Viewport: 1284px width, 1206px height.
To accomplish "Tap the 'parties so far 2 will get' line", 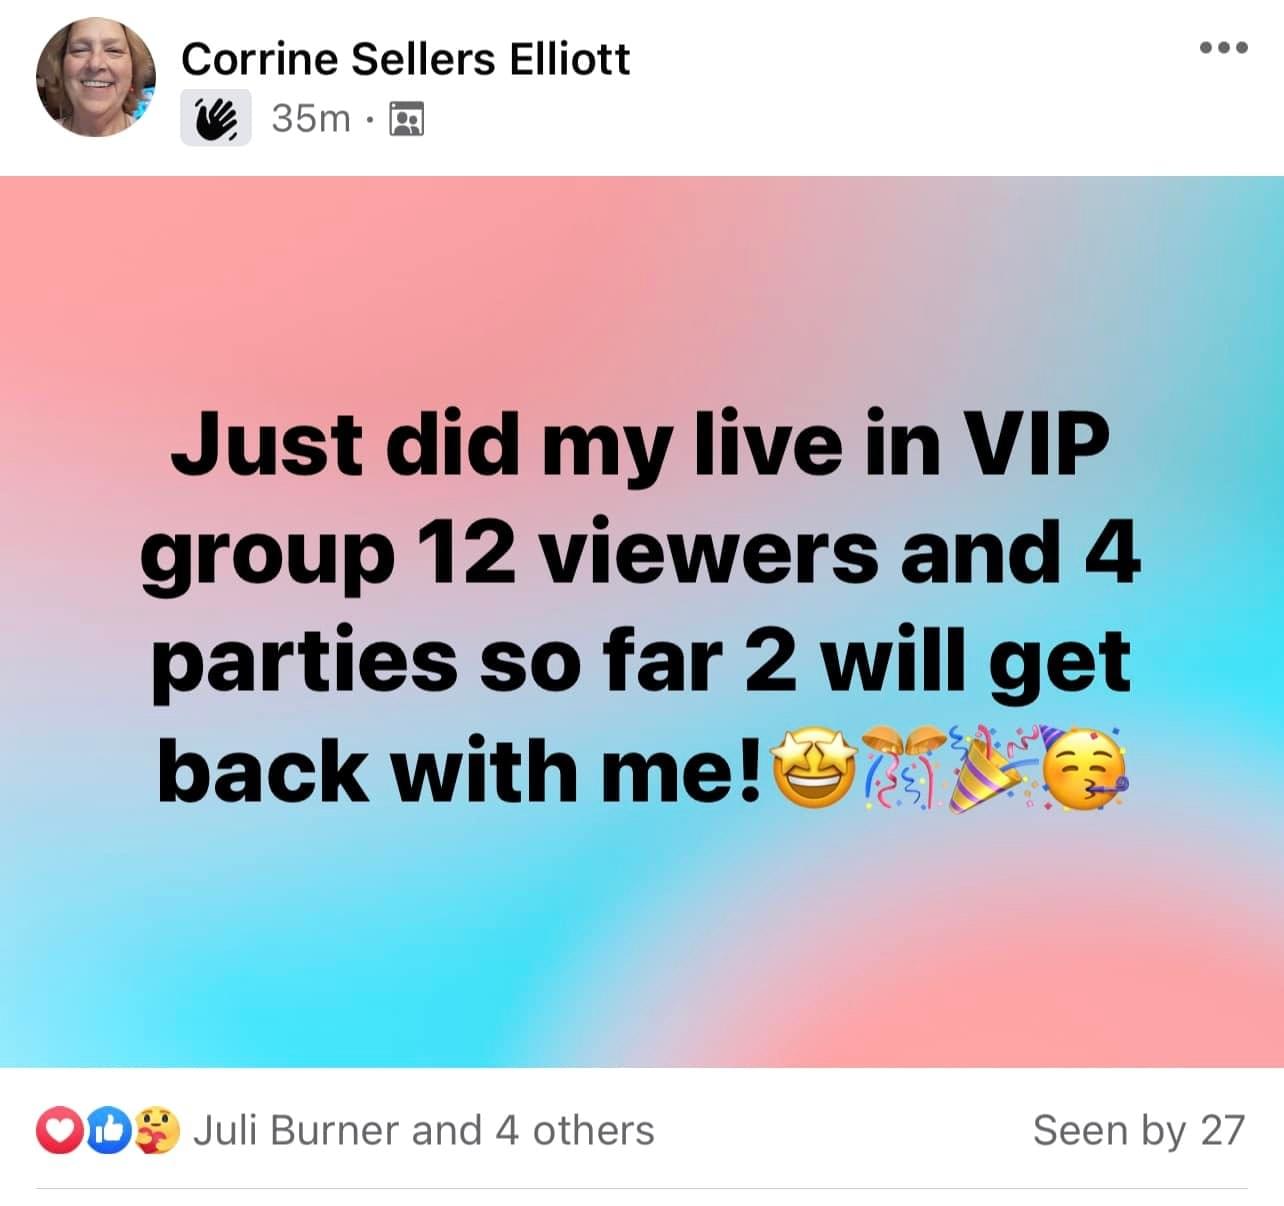I will pos(641,662).
